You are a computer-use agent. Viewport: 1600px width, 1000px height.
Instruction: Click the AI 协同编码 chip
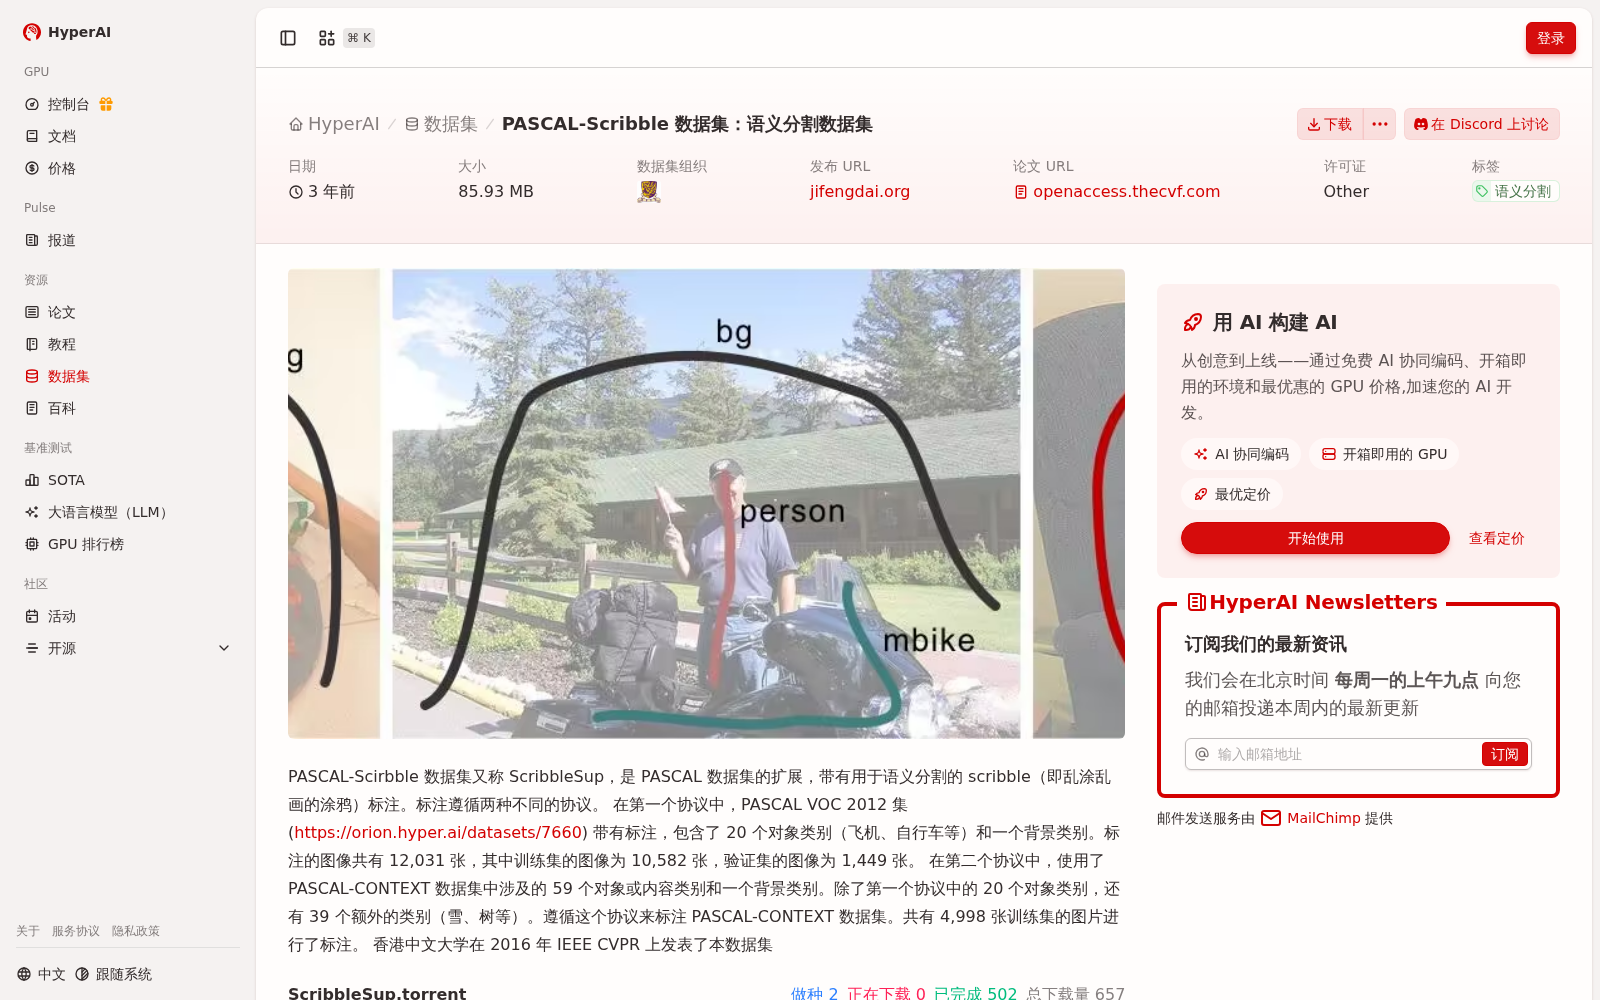1241,454
